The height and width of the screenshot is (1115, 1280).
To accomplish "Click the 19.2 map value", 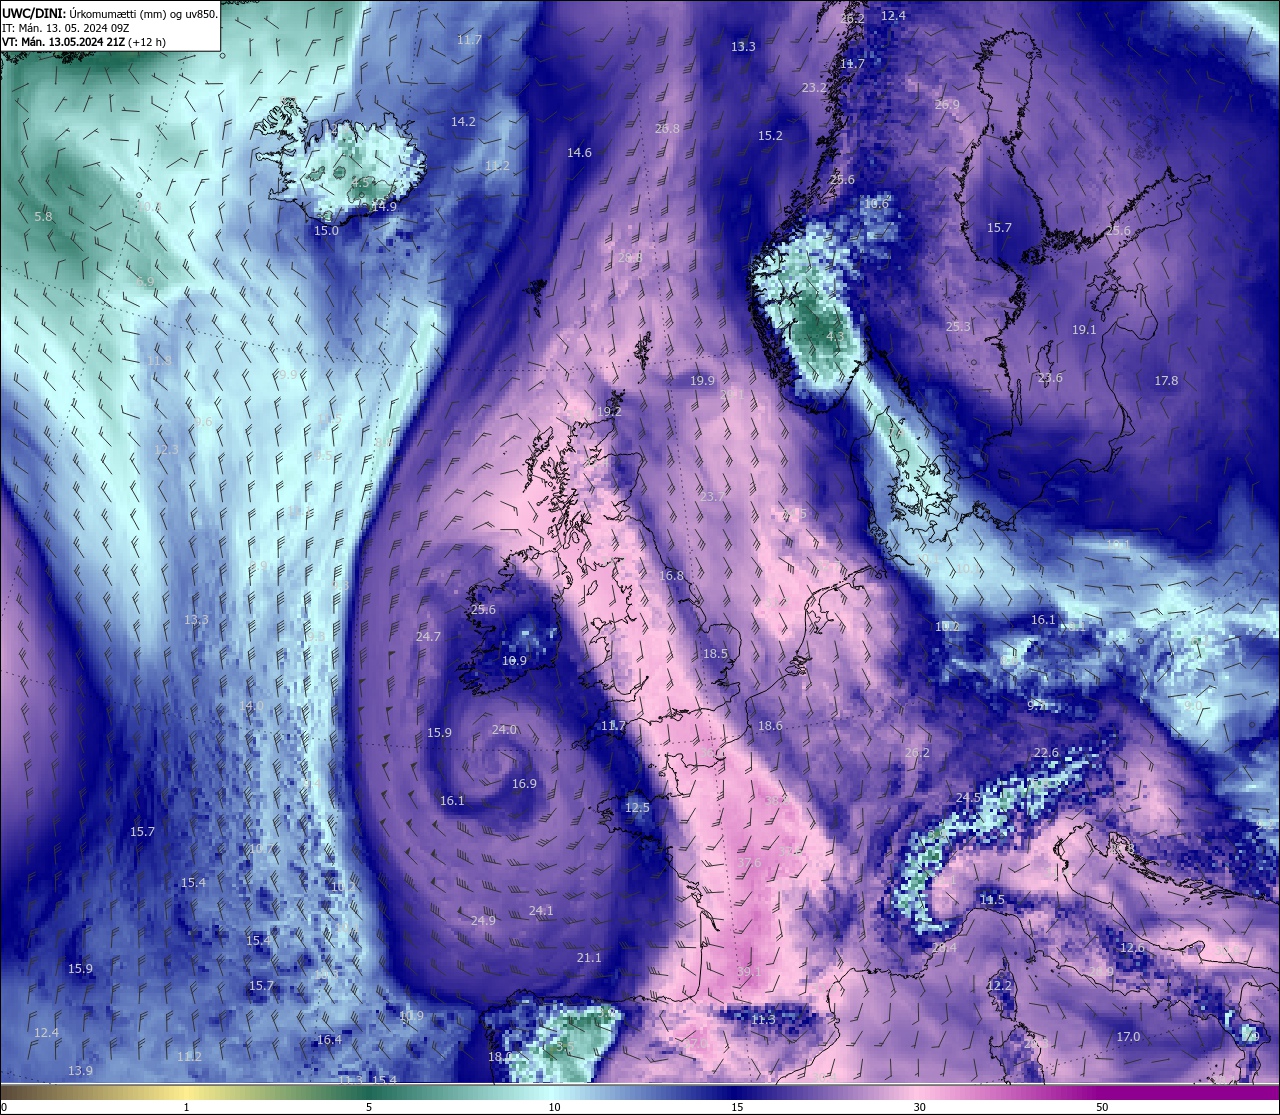I will coord(609,411).
